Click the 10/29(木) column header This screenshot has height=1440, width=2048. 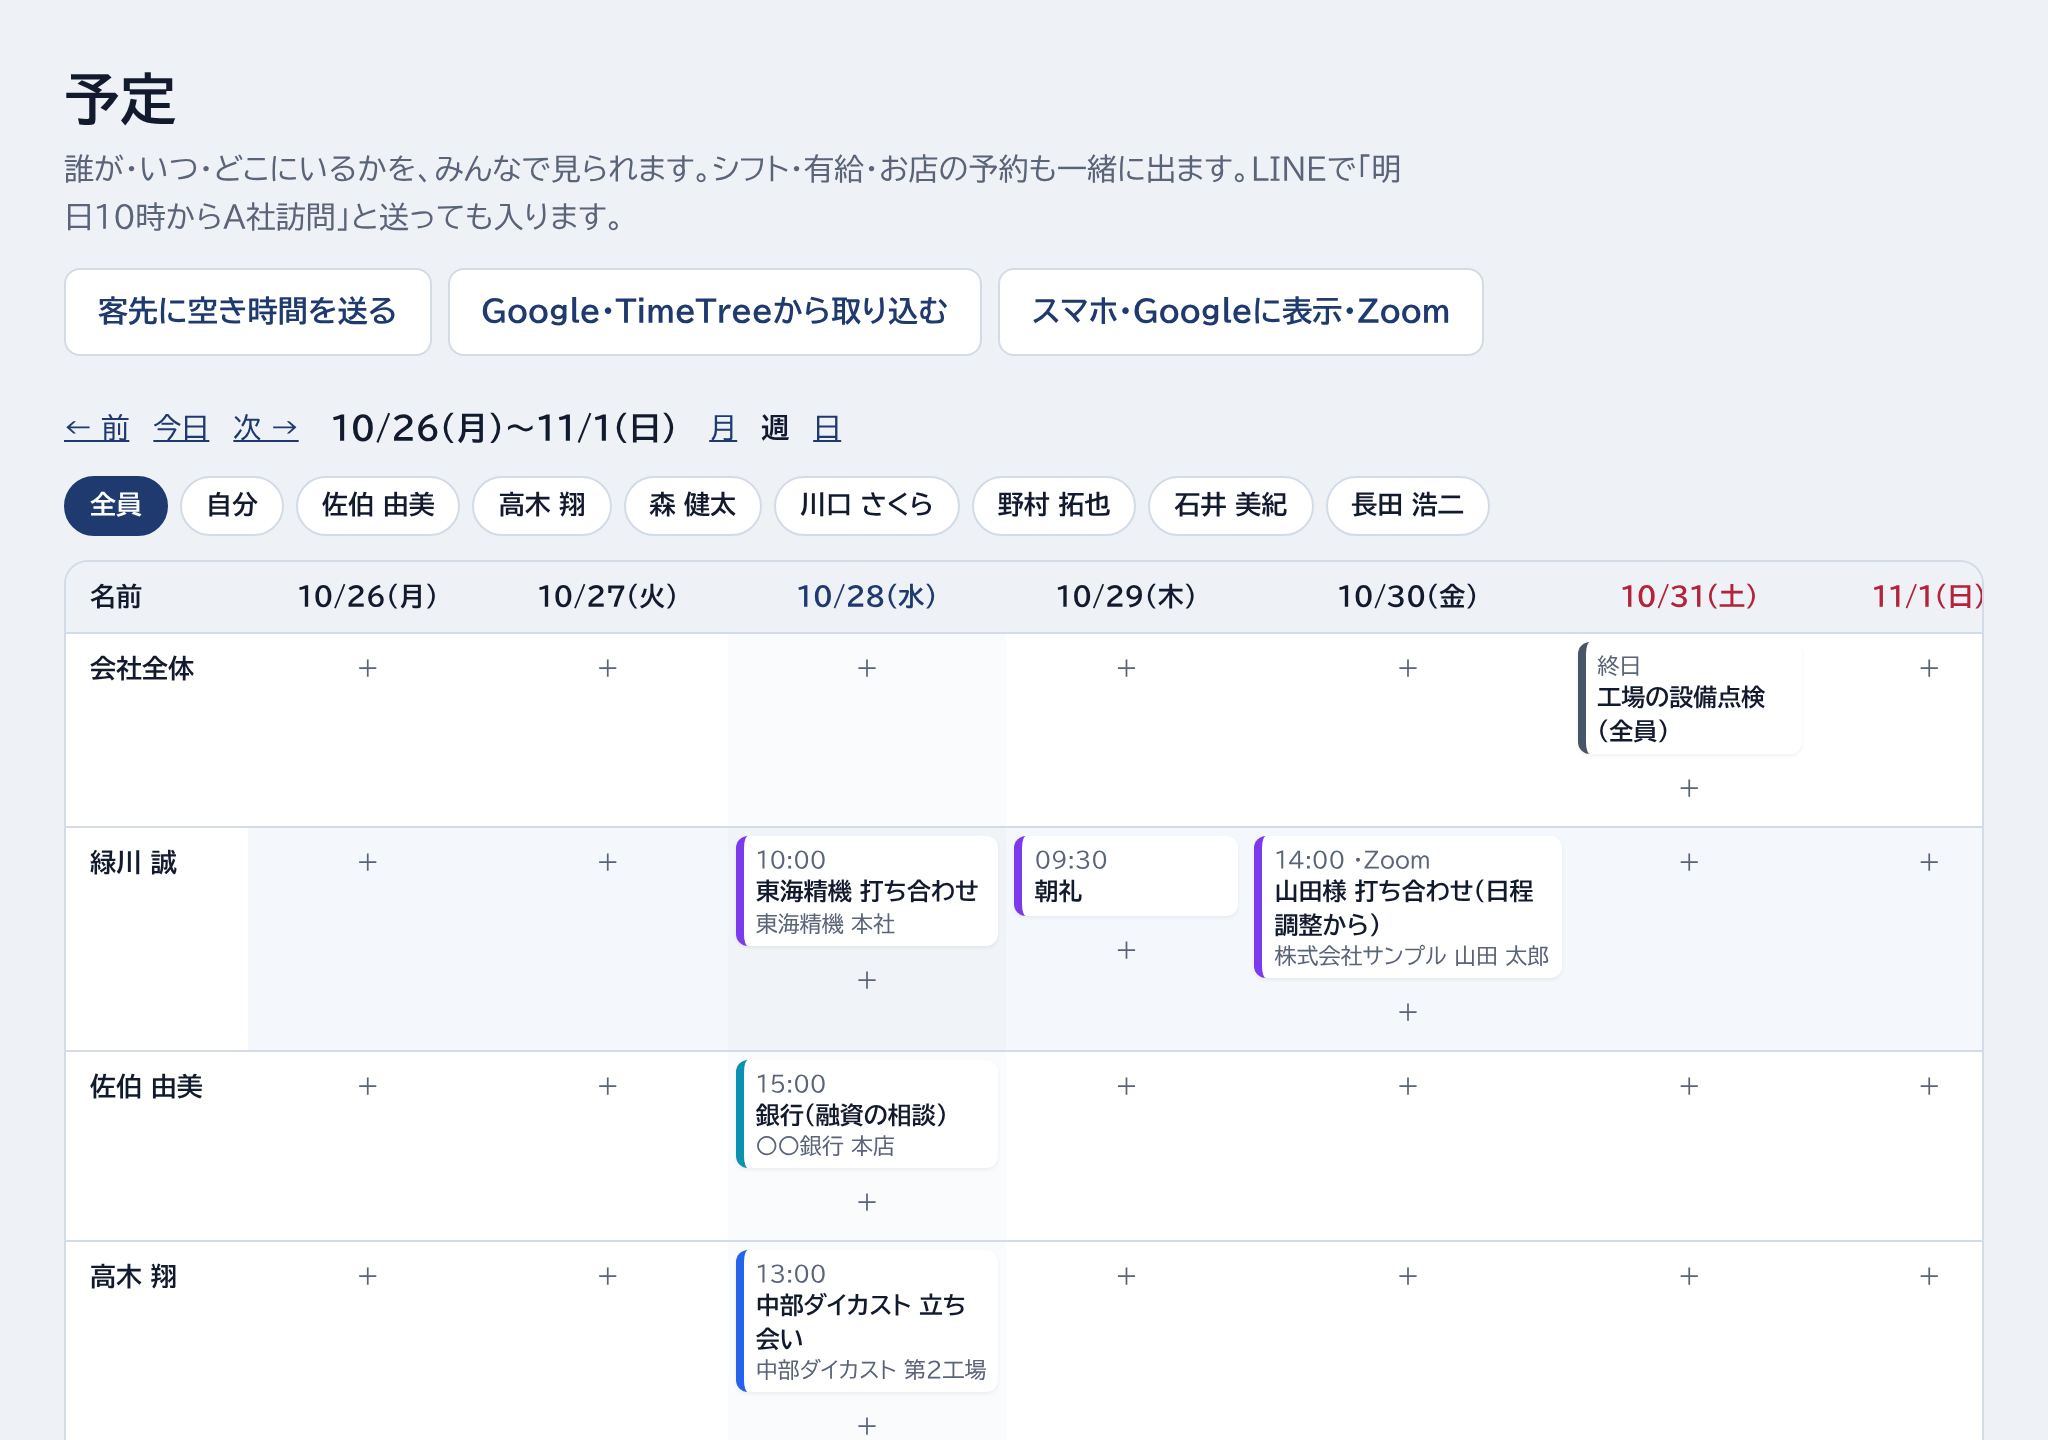pyautogui.click(x=1126, y=597)
